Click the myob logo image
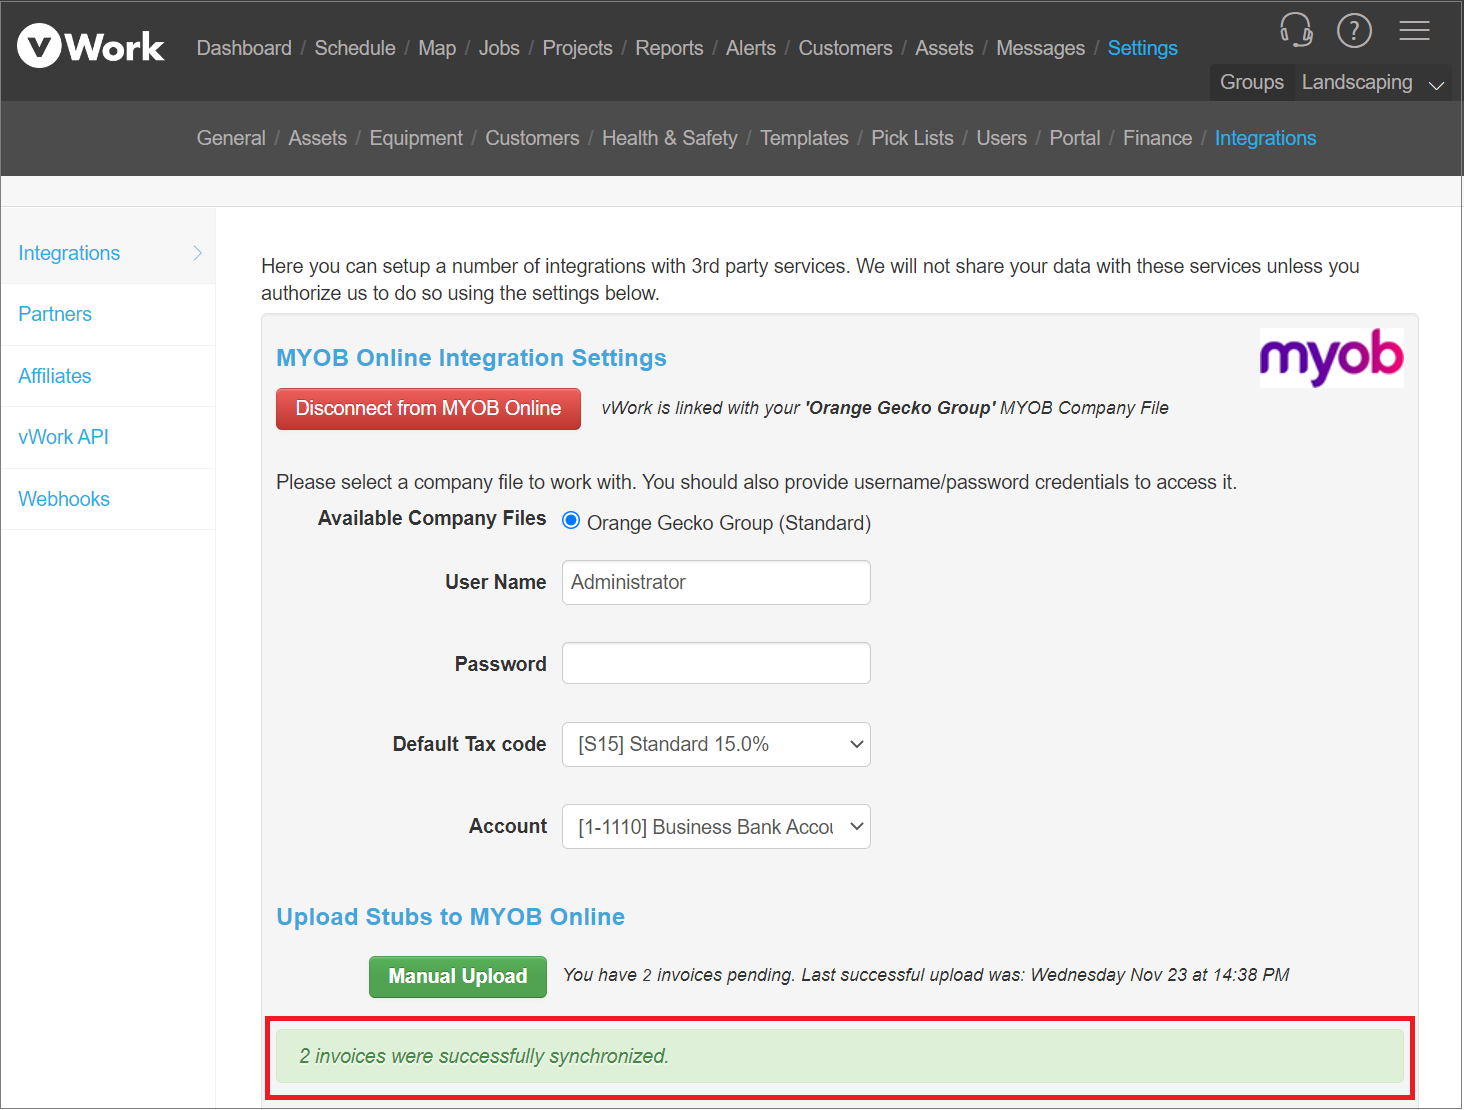This screenshot has height=1110, width=1464. (x=1331, y=357)
